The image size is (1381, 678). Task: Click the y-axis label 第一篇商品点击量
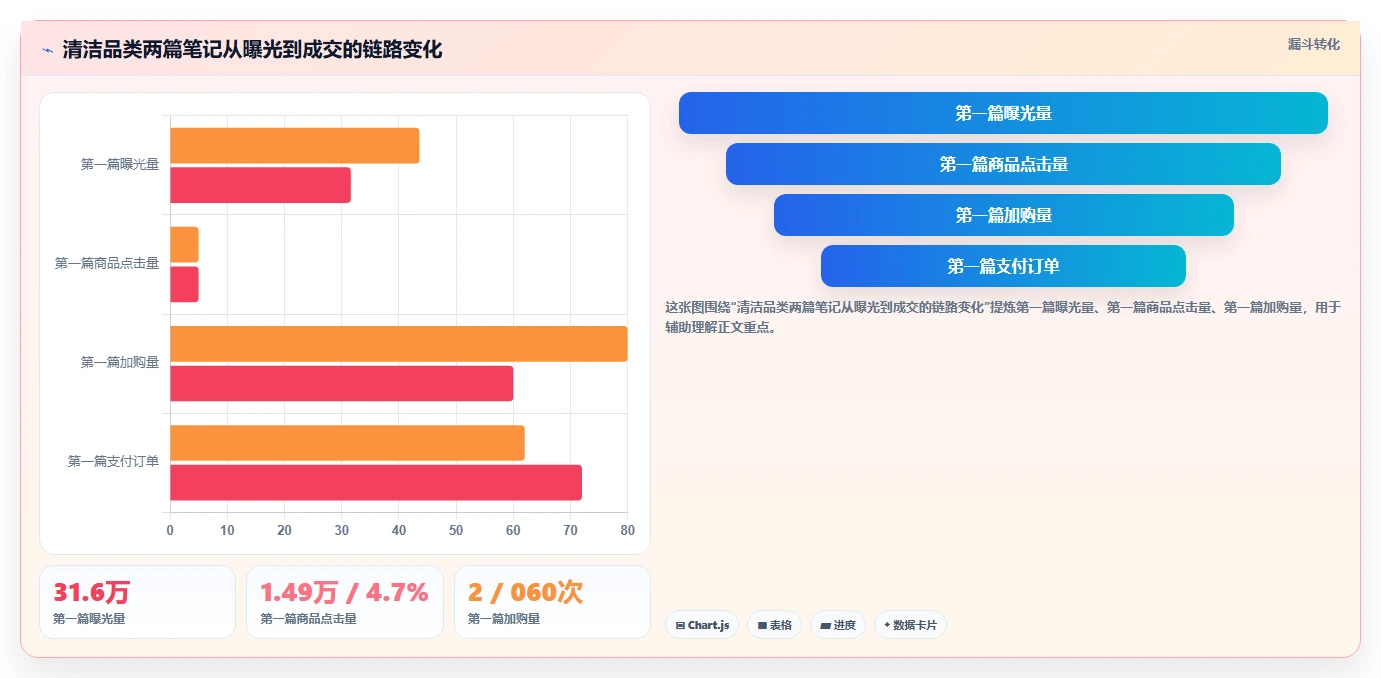pyautogui.click(x=107, y=263)
